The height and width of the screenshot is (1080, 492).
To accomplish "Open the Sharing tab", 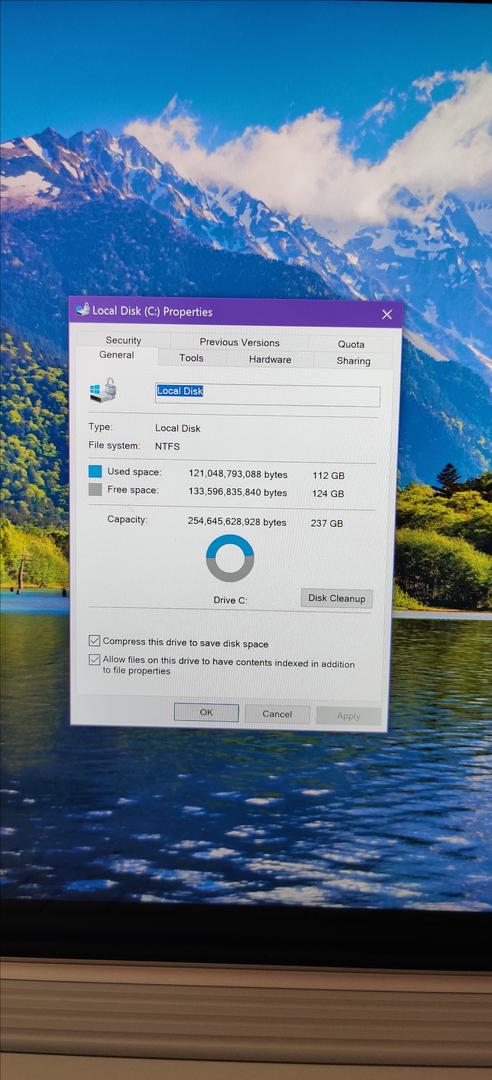I will click(353, 361).
